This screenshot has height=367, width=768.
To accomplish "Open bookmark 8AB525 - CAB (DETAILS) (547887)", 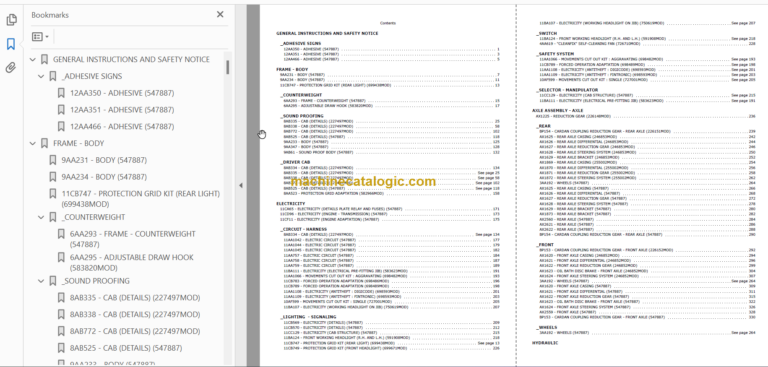I will (x=126, y=348).
